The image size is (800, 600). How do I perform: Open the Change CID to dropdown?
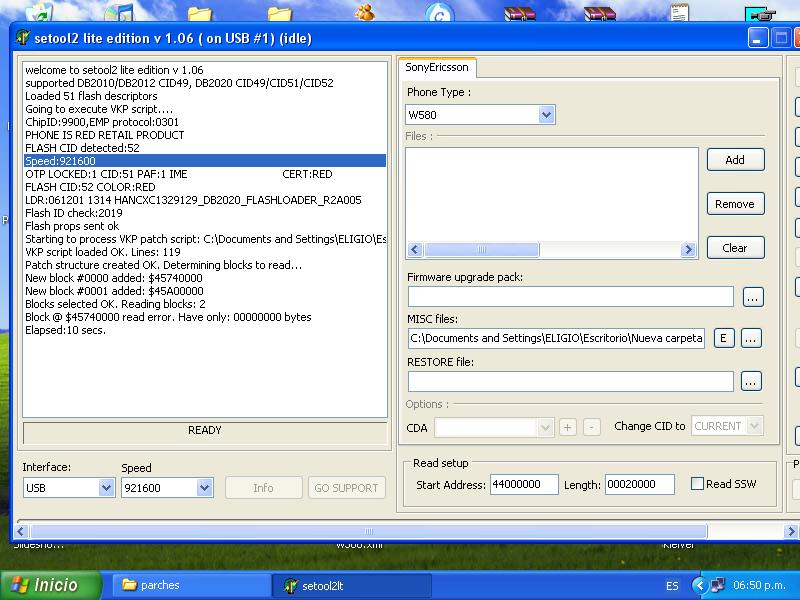click(755, 426)
